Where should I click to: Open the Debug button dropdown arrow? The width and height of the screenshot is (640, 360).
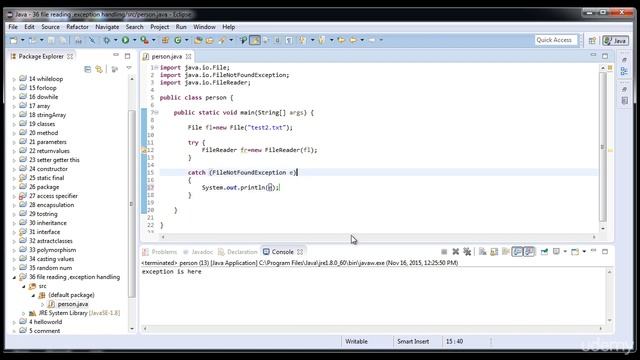[116, 40]
